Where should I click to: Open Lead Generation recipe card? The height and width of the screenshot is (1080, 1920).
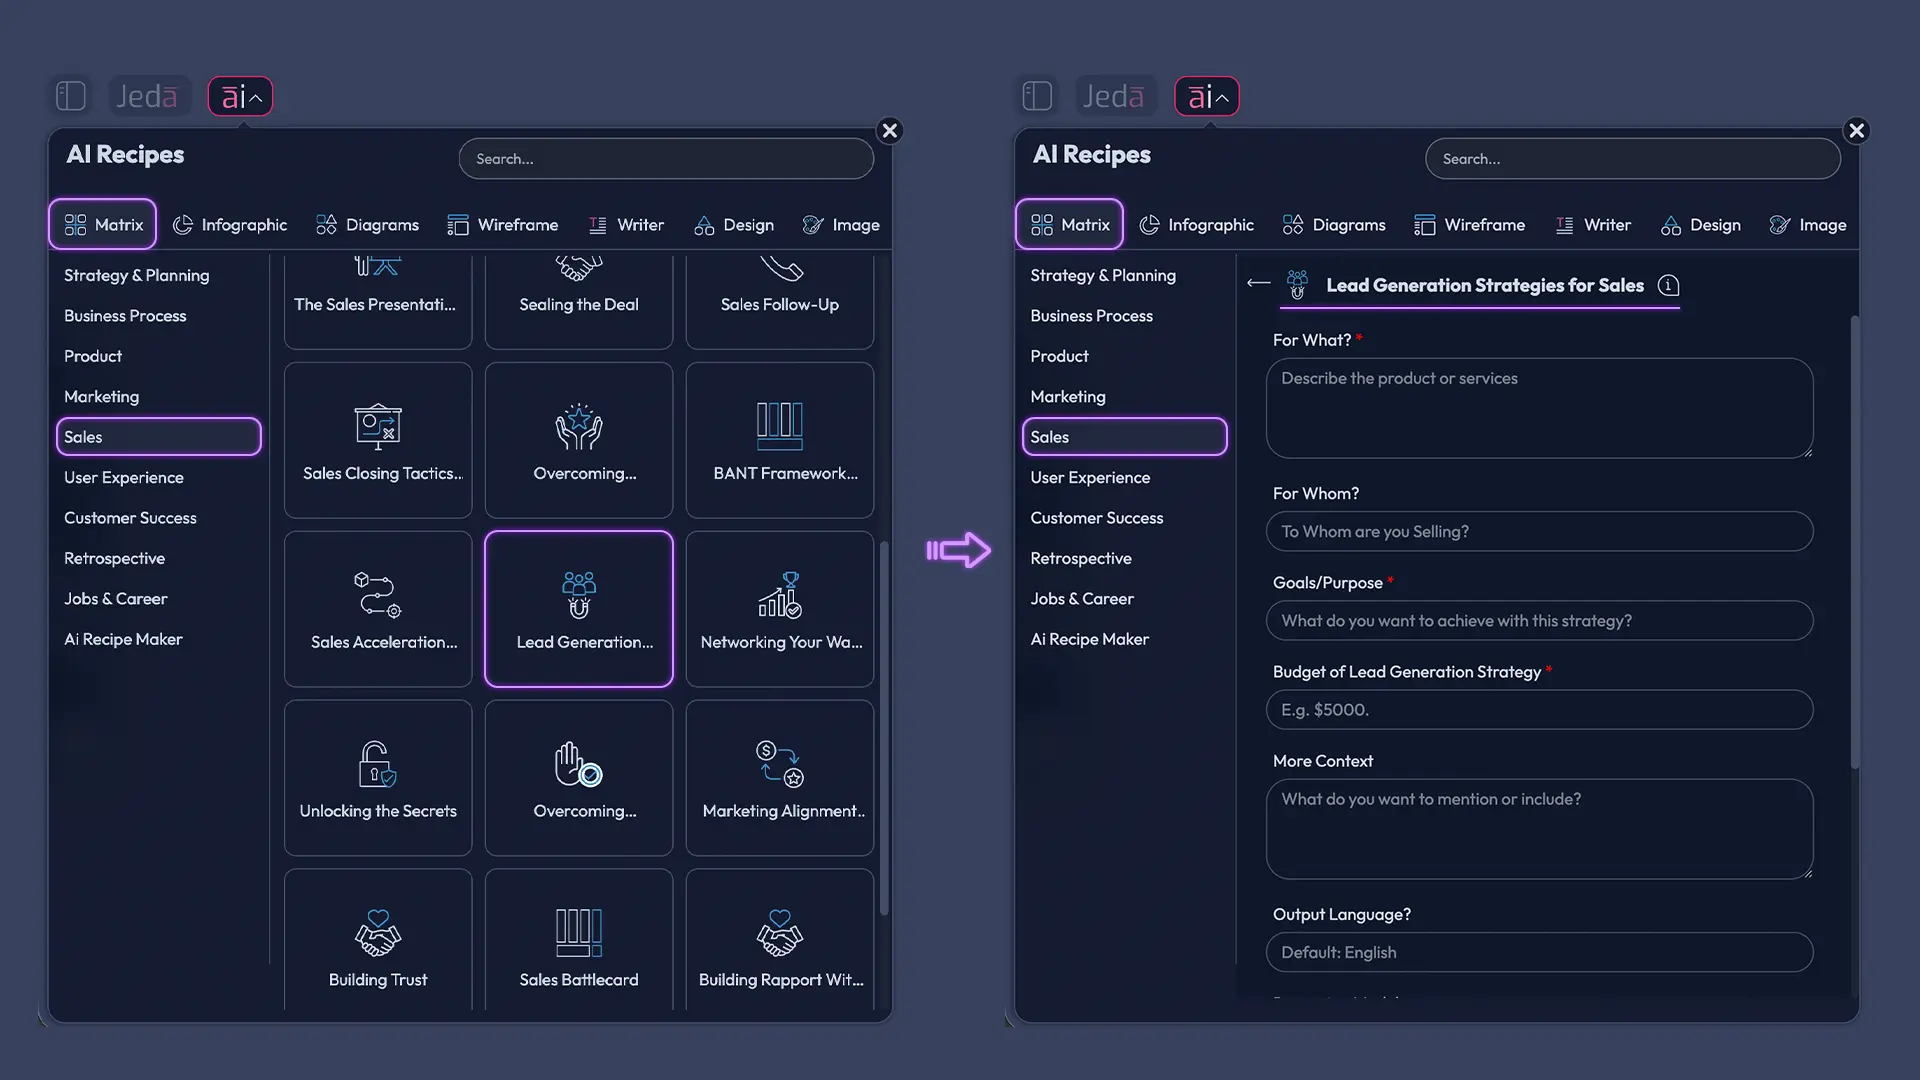pos(579,609)
